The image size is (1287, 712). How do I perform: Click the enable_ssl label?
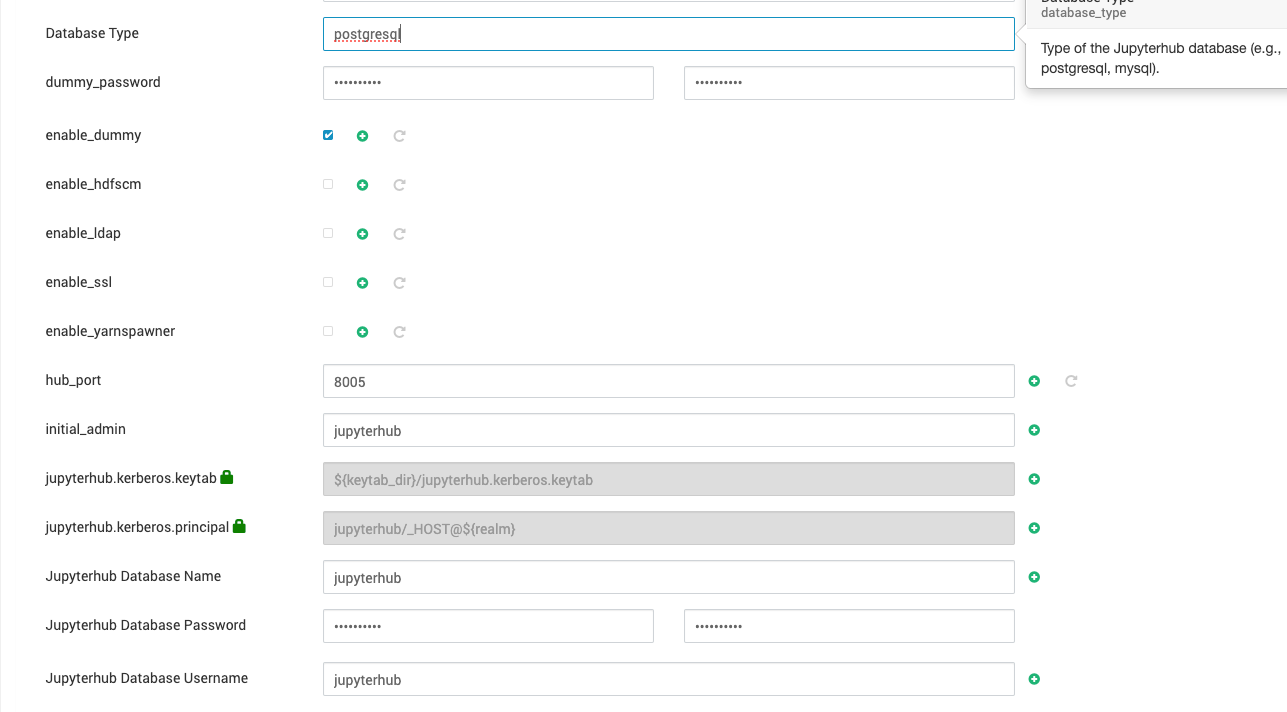[x=79, y=282]
